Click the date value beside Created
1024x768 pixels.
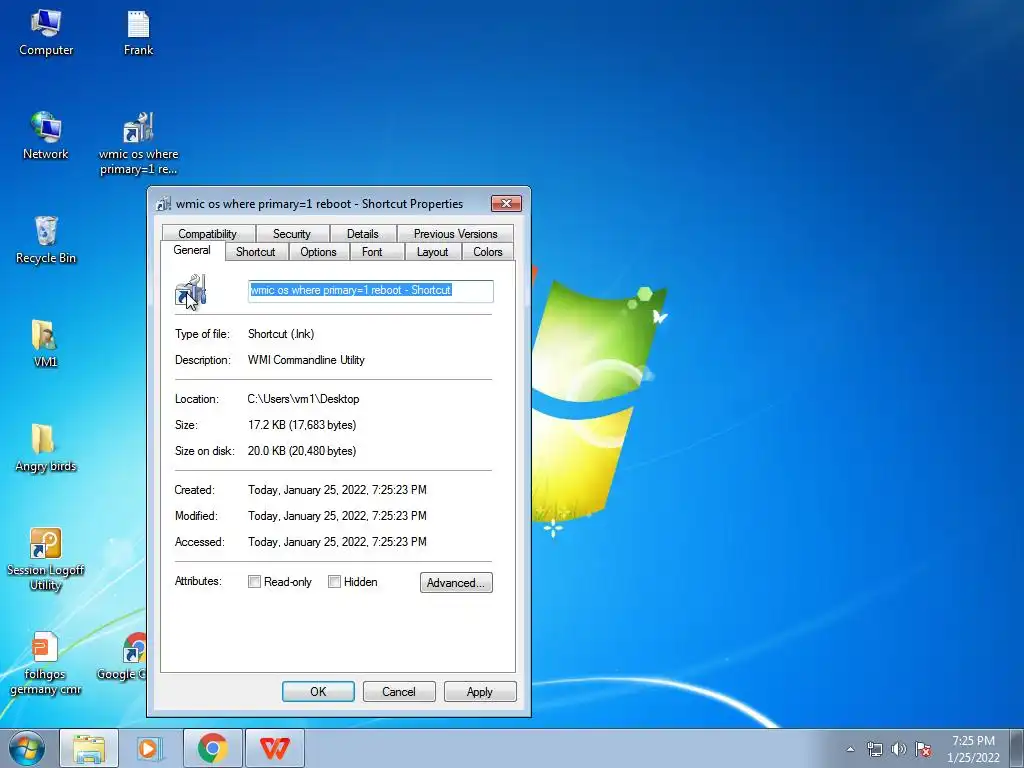(337, 490)
